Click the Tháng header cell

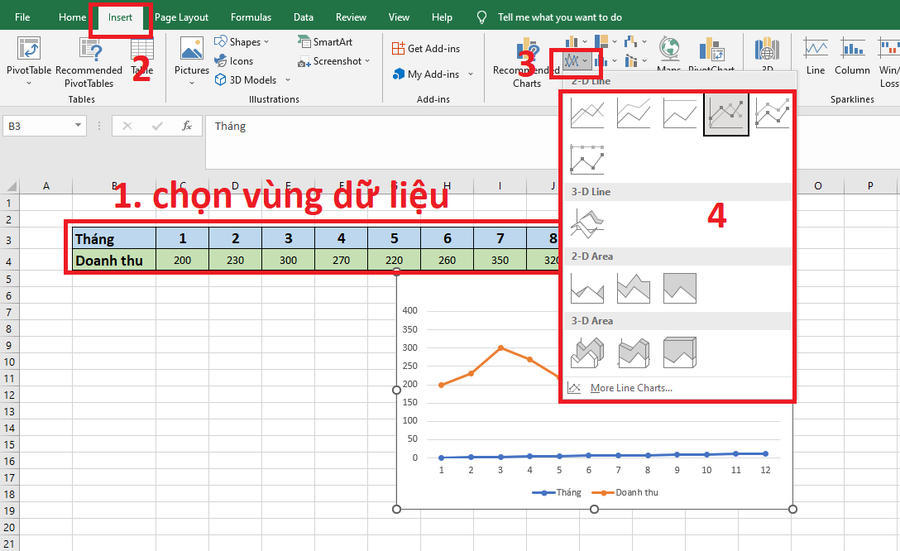click(114, 238)
